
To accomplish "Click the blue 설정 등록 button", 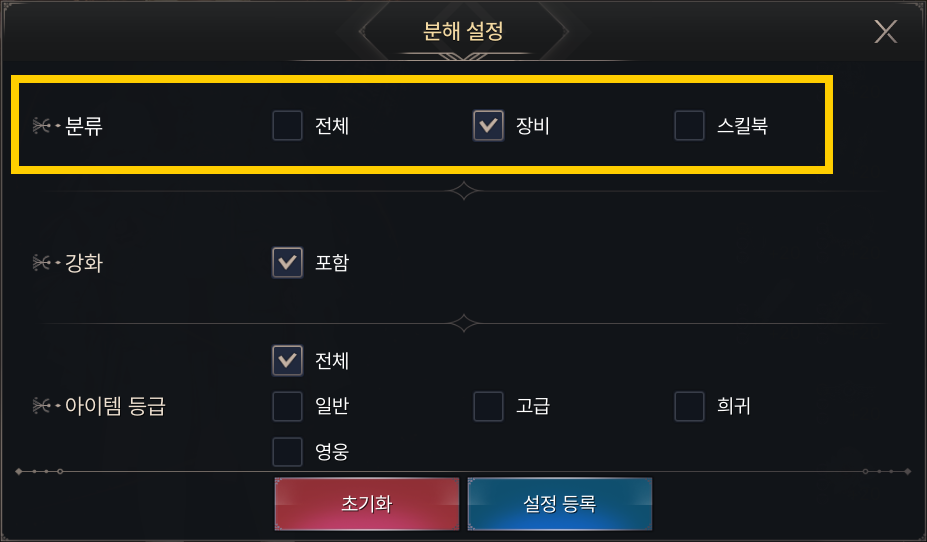I will (559, 504).
